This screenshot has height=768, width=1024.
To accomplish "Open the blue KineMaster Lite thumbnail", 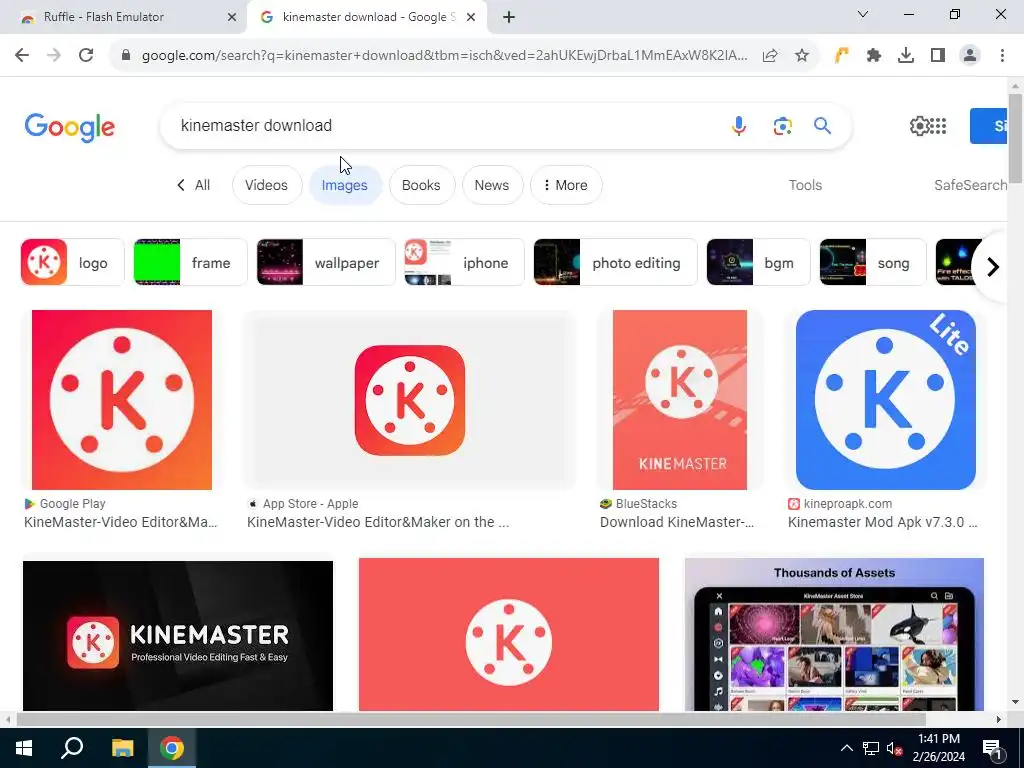I will pyautogui.click(x=886, y=400).
